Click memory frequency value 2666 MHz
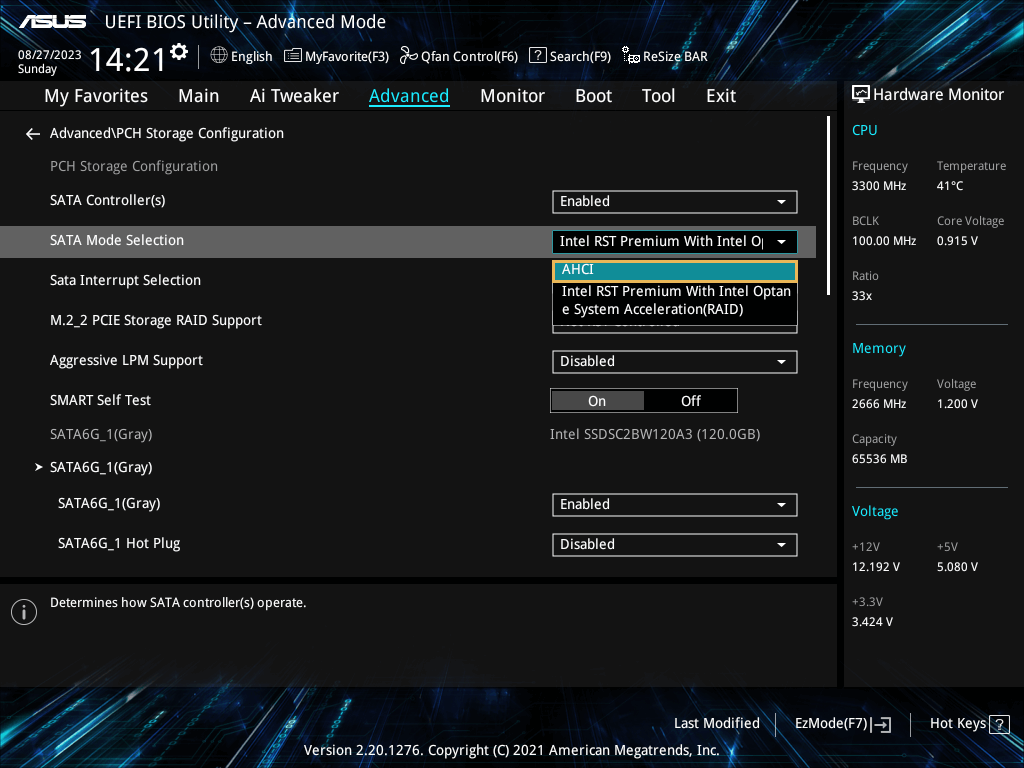This screenshot has height=768, width=1024. pyautogui.click(x=879, y=404)
